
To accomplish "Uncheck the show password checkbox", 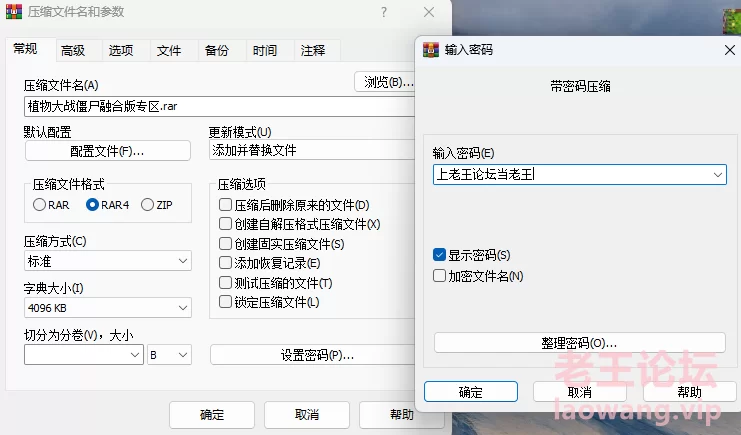I will pyautogui.click(x=439, y=255).
